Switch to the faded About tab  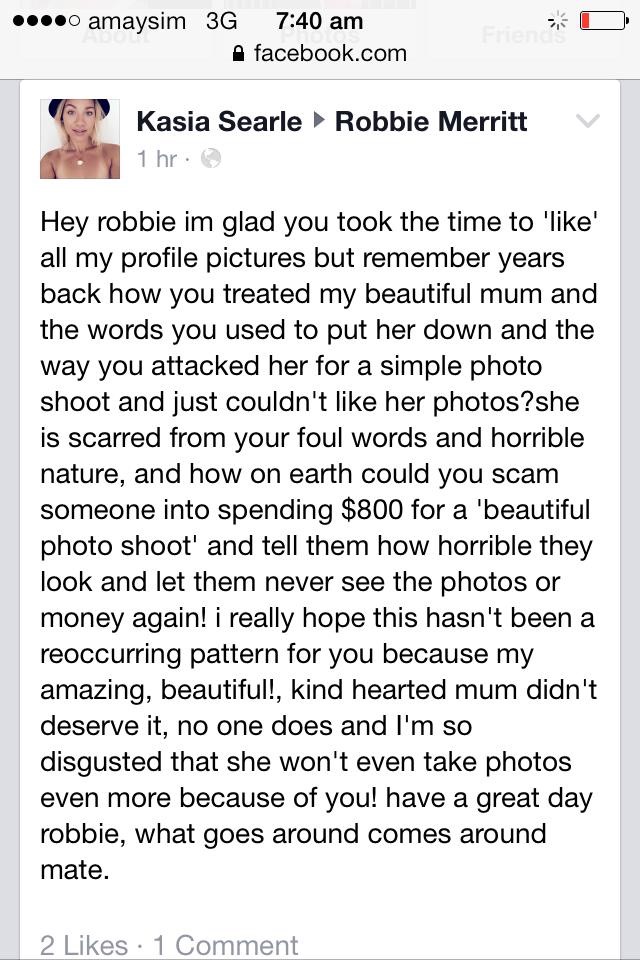[115, 37]
